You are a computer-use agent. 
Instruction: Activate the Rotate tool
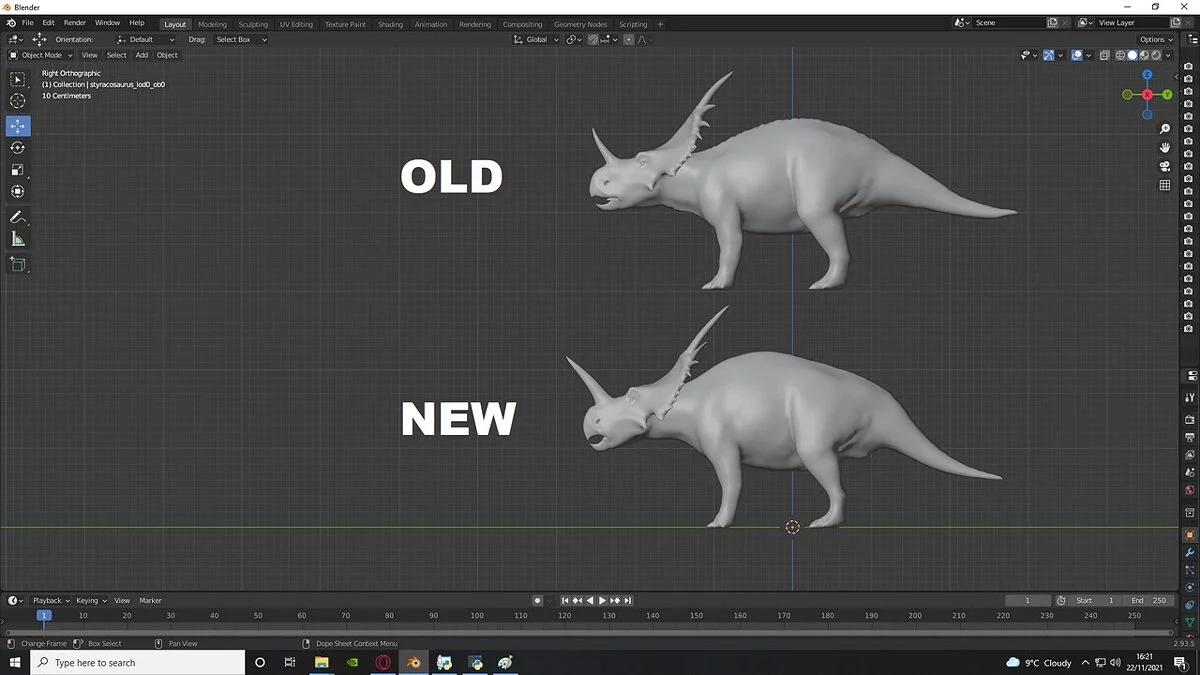click(x=18, y=148)
